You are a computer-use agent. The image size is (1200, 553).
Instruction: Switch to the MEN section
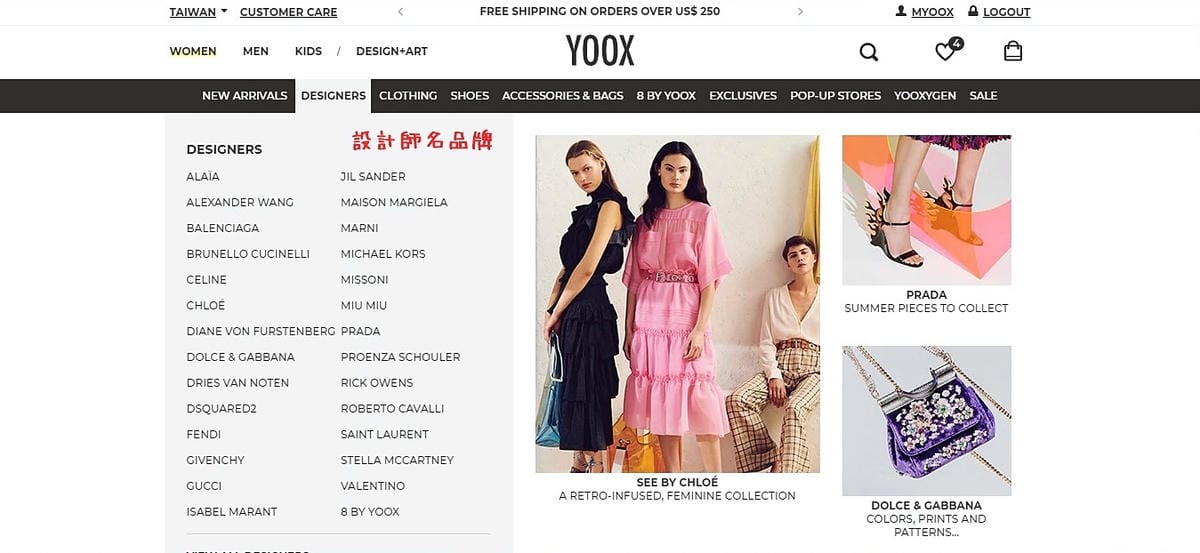[256, 51]
